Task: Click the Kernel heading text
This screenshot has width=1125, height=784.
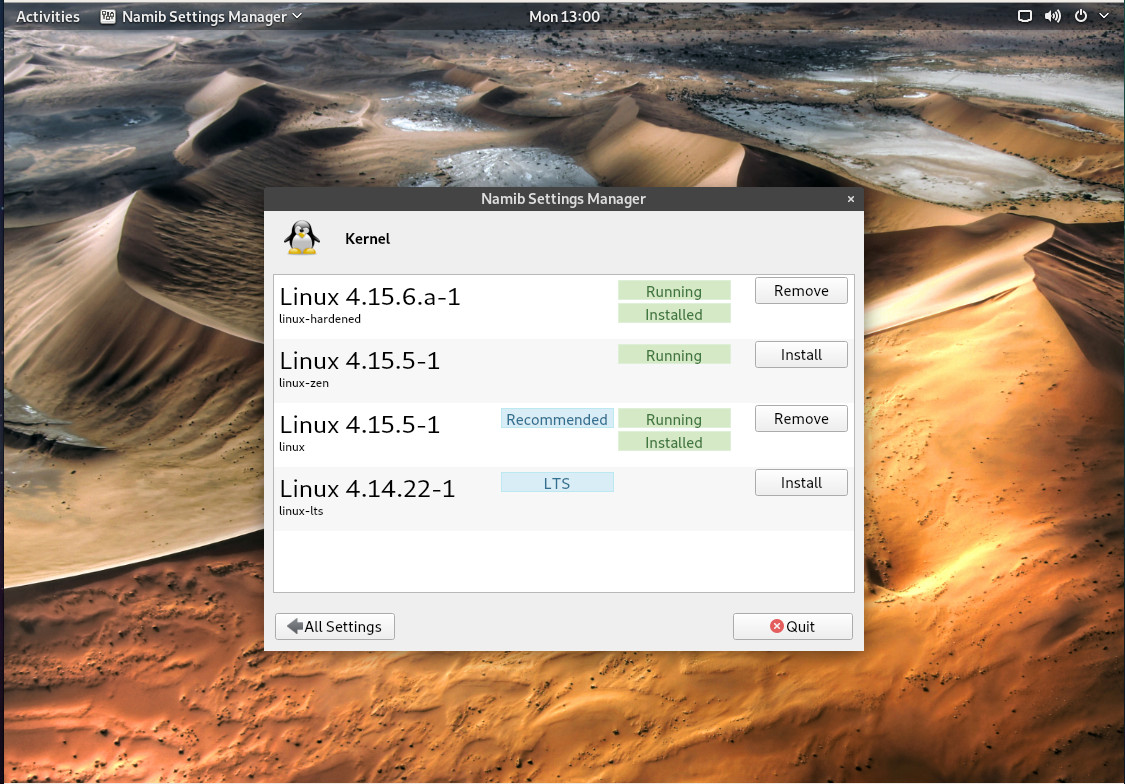Action: click(x=367, y=239)
